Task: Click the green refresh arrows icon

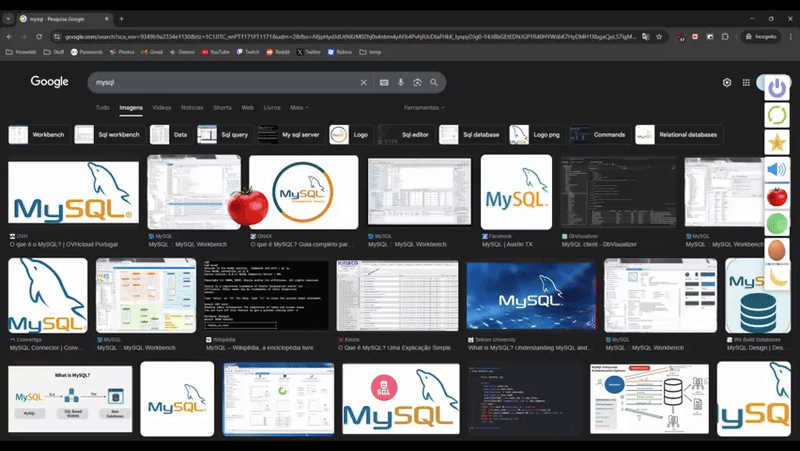Action: [x=777, y=115]
